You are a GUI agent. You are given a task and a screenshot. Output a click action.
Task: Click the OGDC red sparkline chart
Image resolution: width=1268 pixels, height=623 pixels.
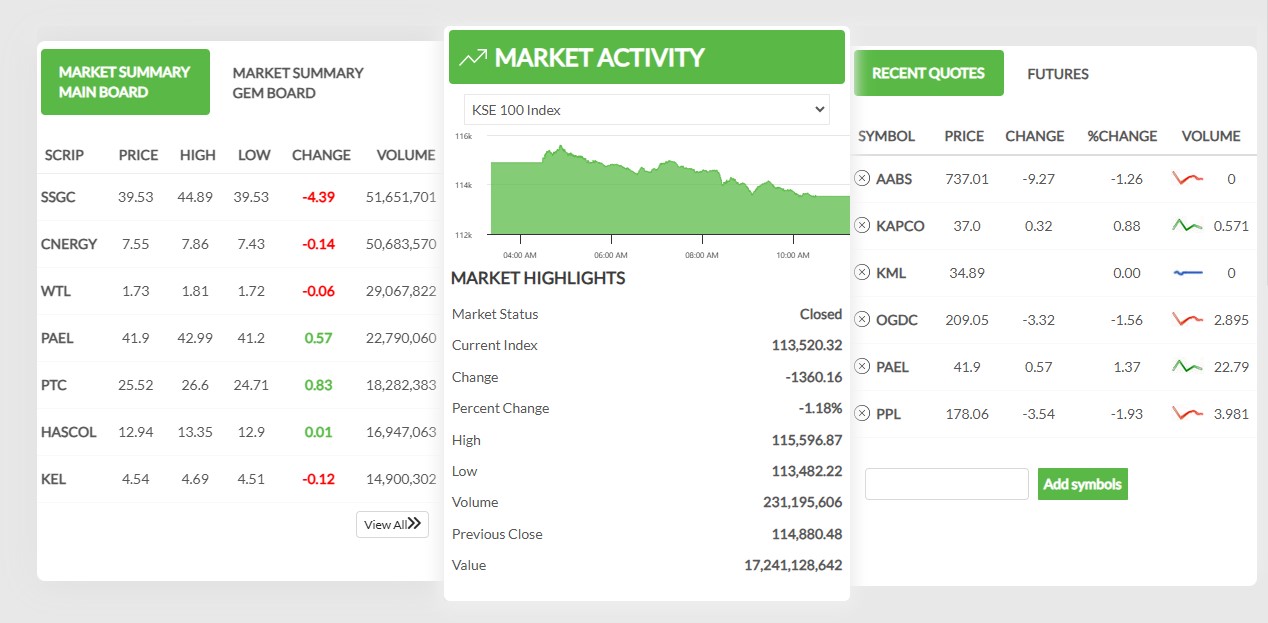pos(1187,320)
